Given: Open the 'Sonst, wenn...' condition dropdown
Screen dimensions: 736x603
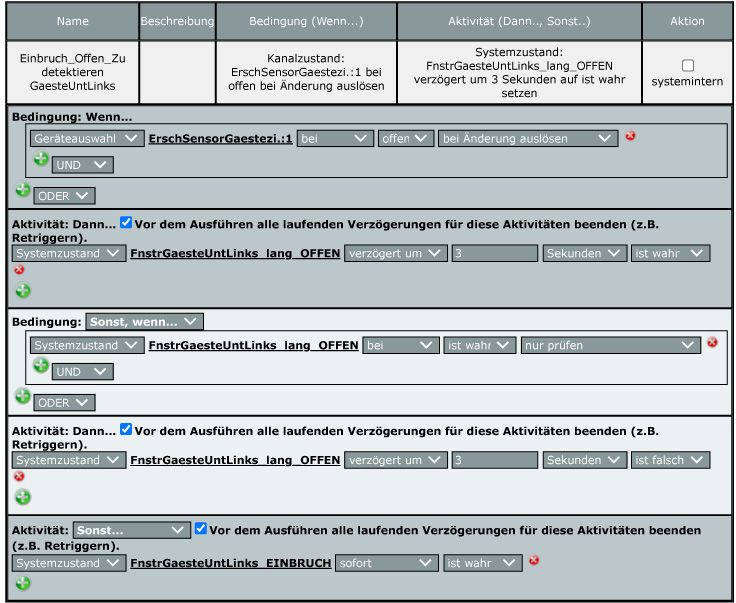Looking at the screenshot, I should tap(144, 322).
